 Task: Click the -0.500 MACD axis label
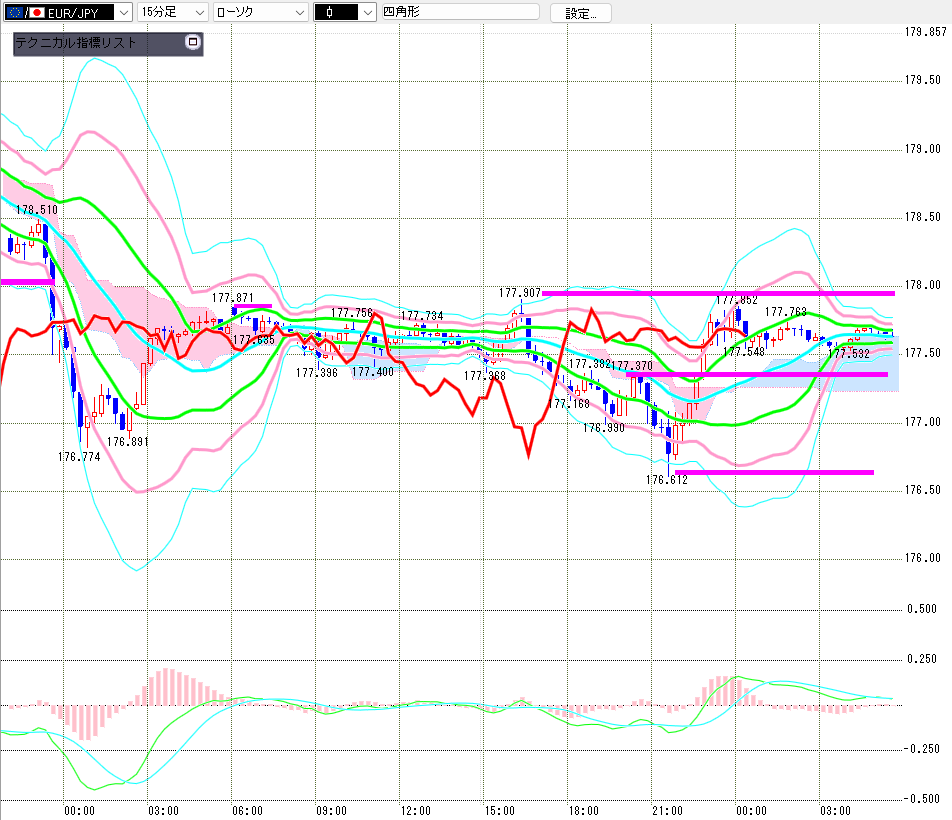click(922, 799)
